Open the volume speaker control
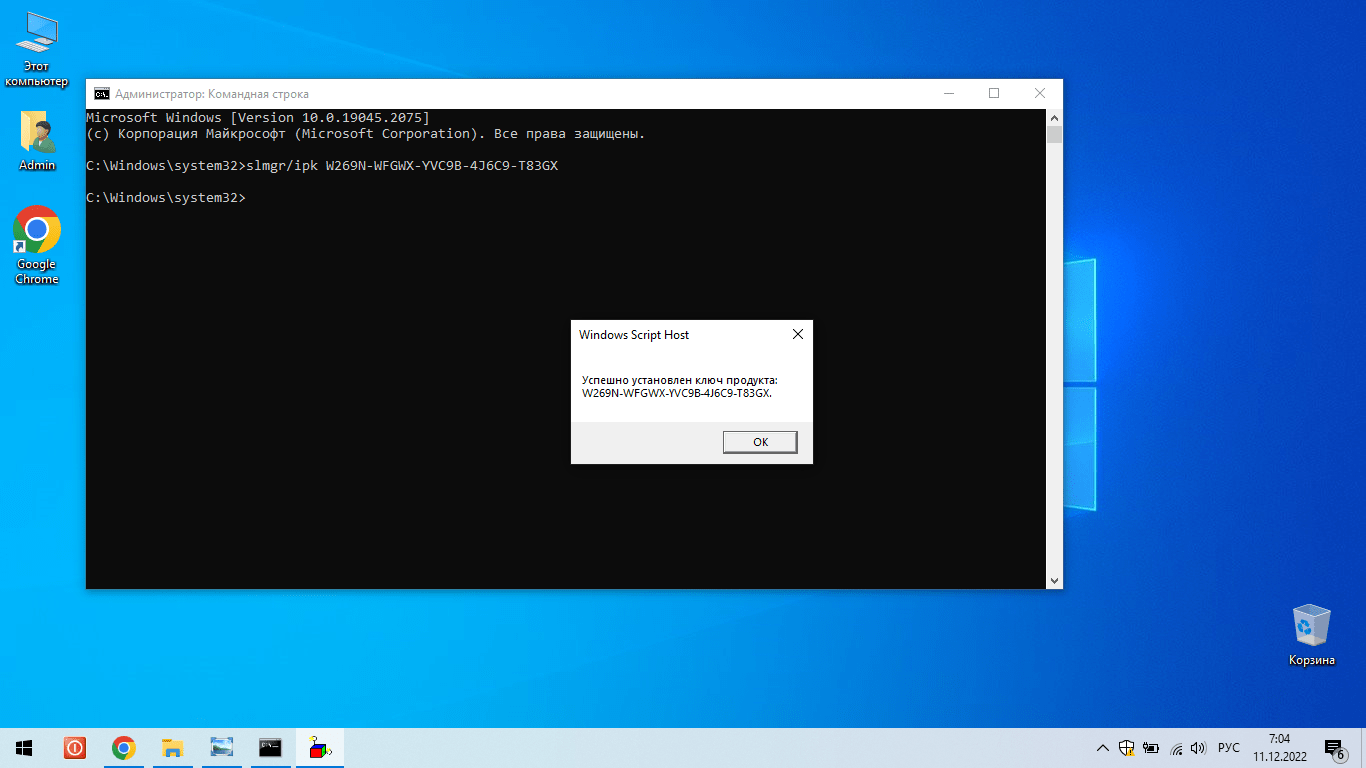This screenshot has width=1366, height=768. click(1199, 748)
